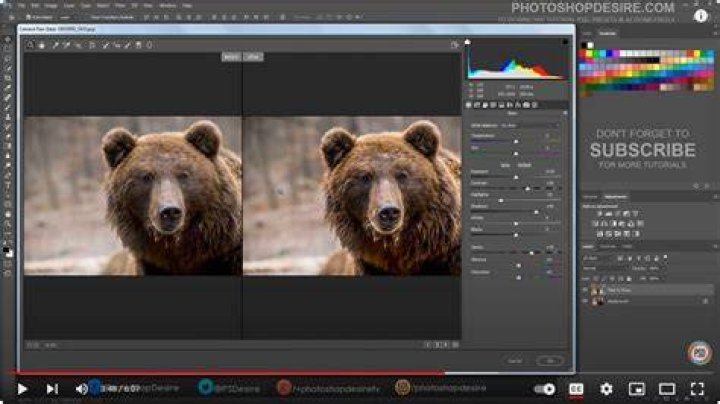Click the histogram display
The image size is (720, 404).
click(517, 62)
